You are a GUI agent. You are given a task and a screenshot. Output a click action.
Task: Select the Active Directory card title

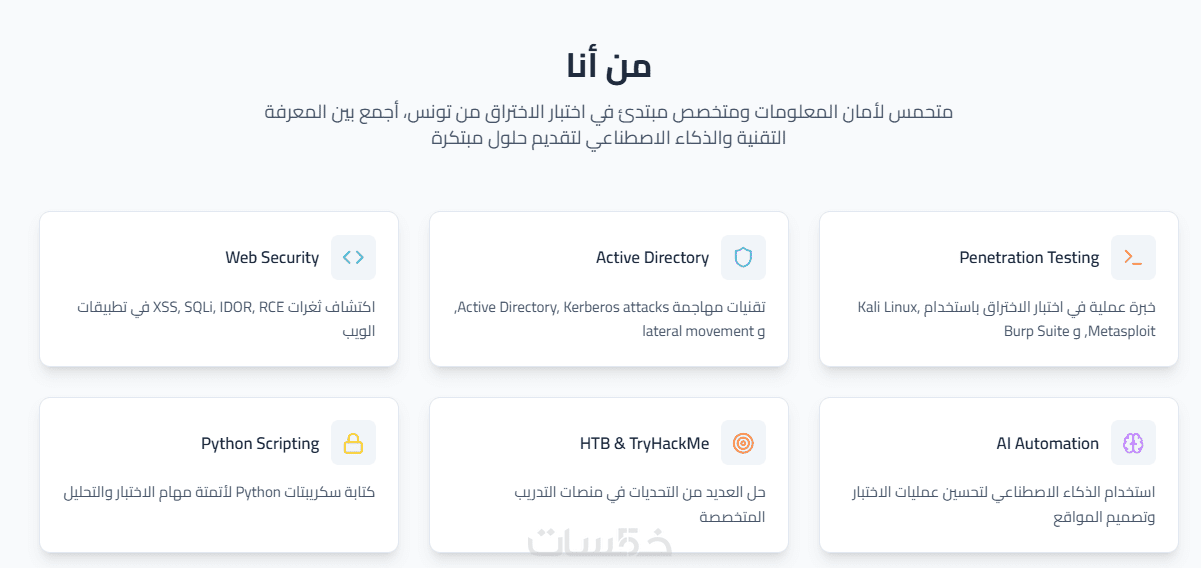(652, 258)
